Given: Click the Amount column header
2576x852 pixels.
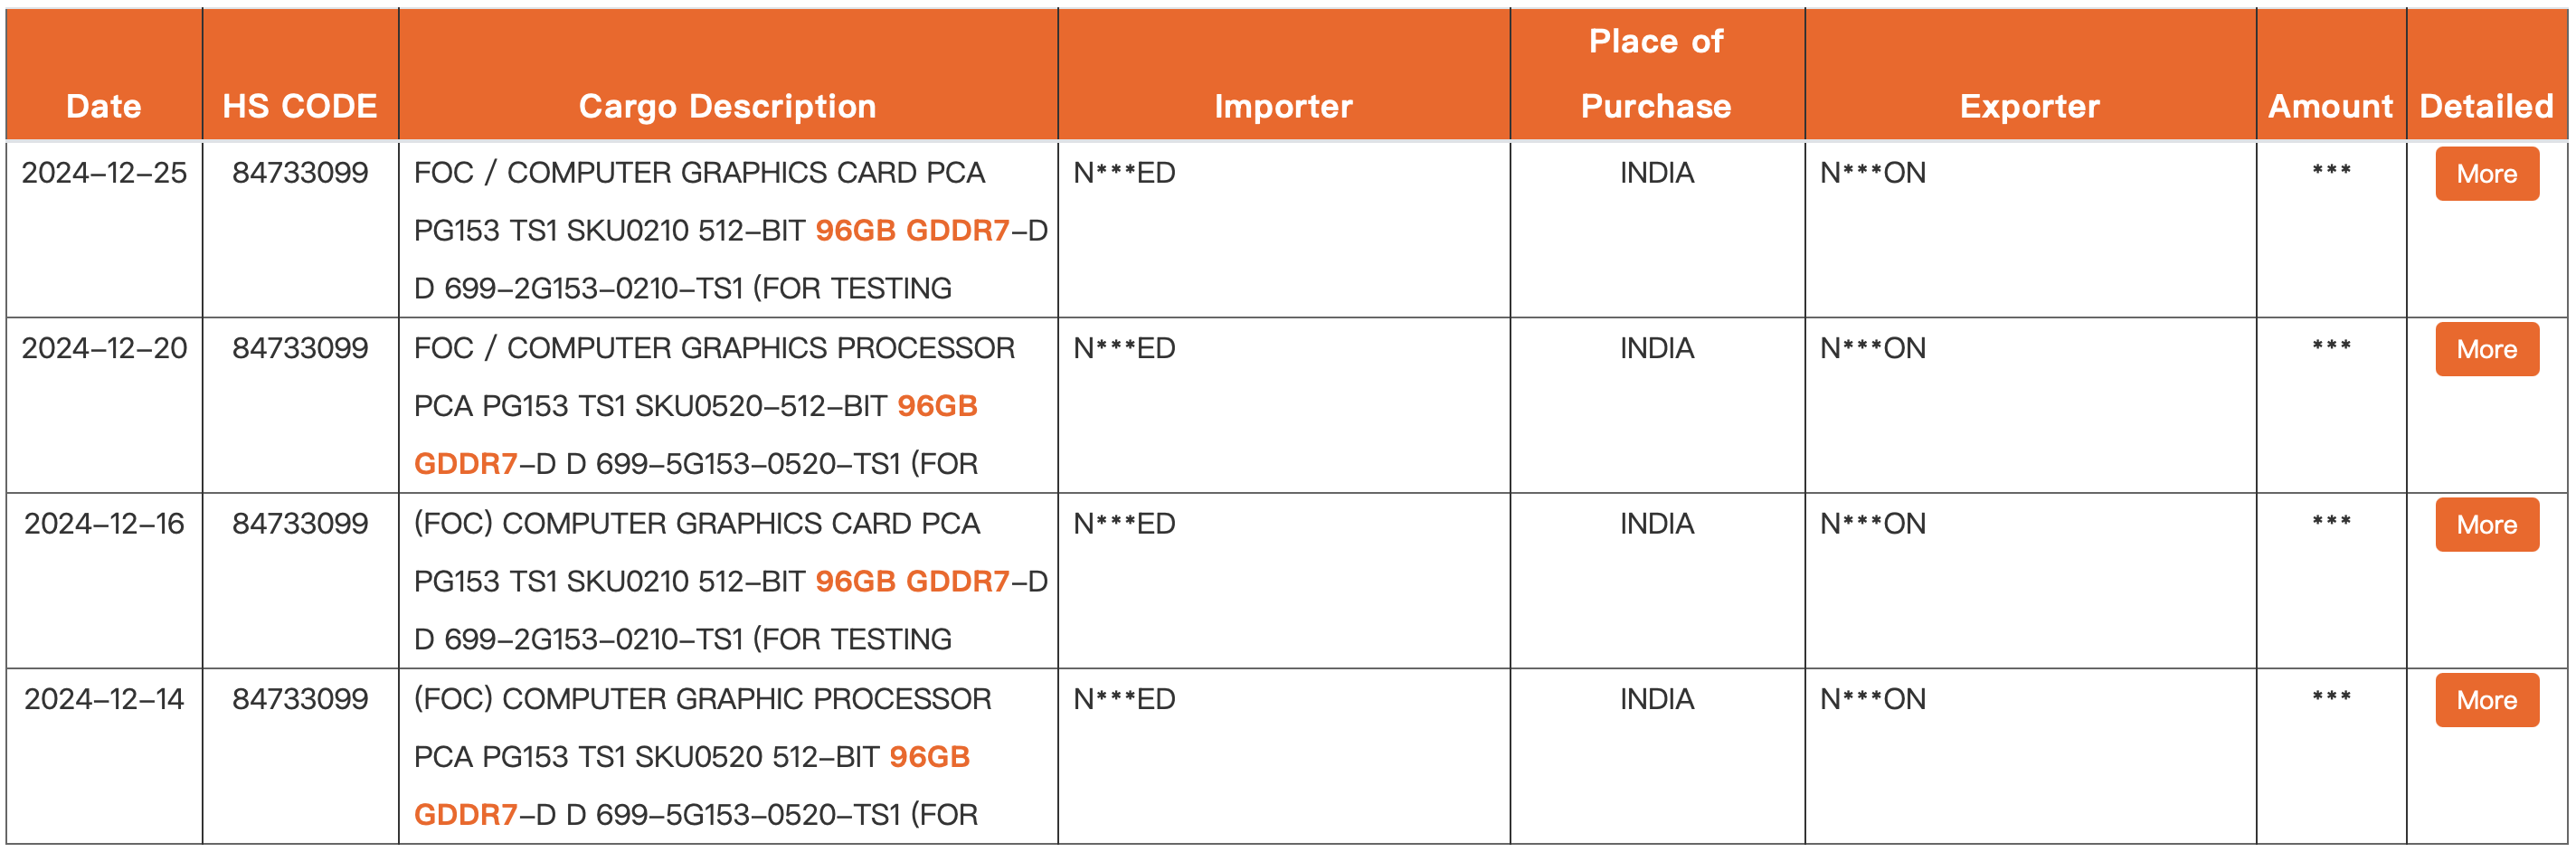Looking at the screenshot, I should 2330,106.
